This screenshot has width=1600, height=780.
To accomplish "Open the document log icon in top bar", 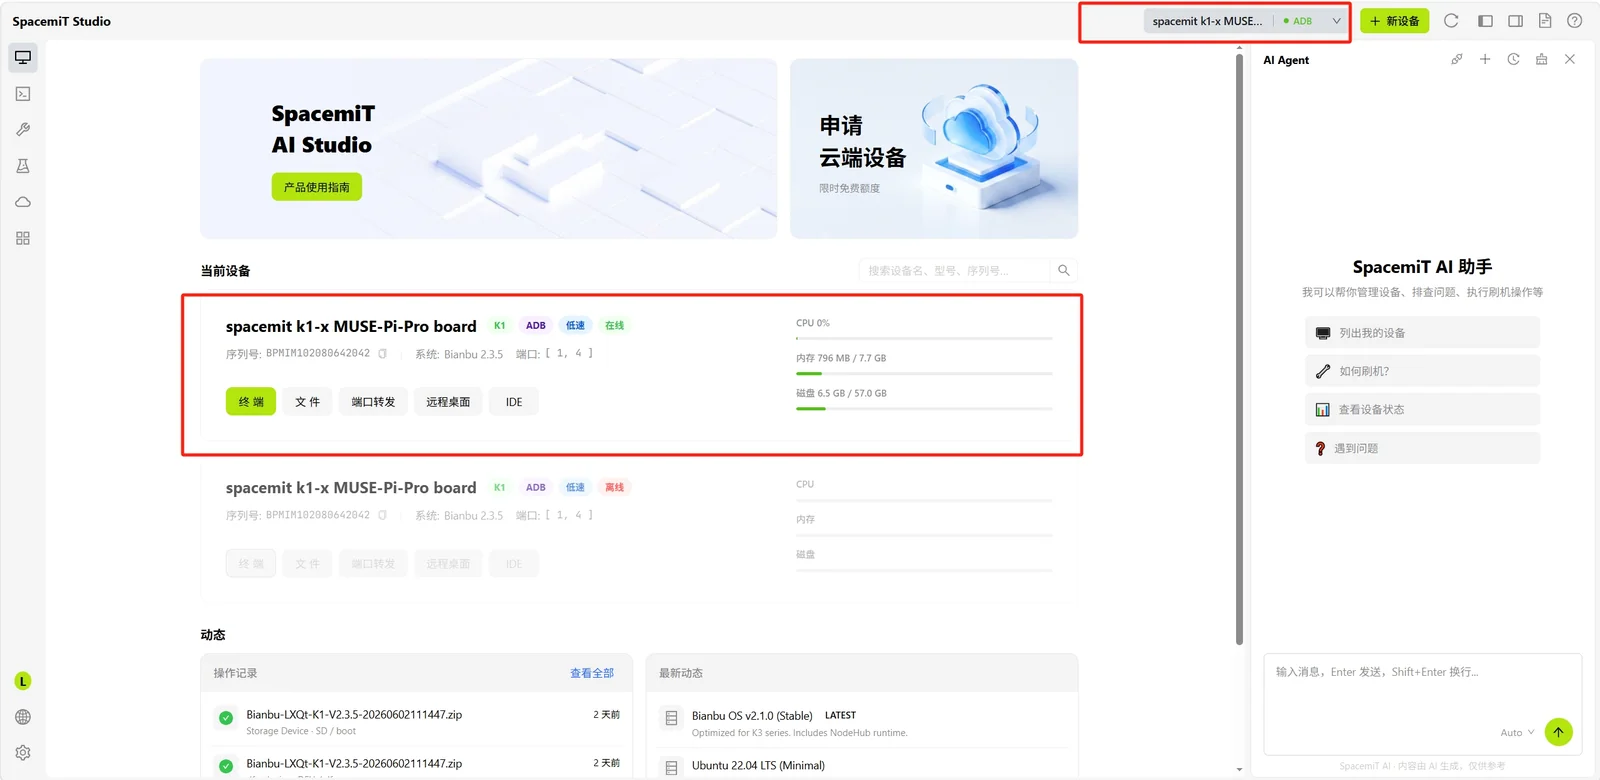I will coord(1545,21).
